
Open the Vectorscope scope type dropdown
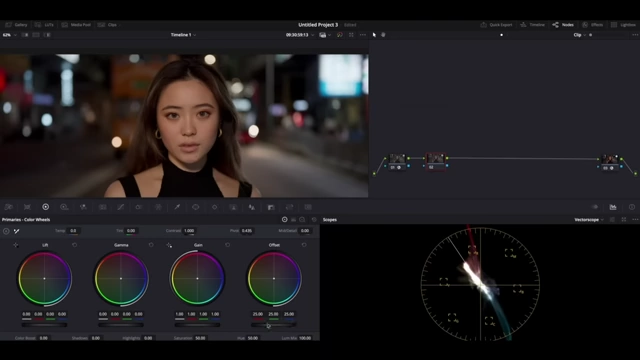[589, 220]
